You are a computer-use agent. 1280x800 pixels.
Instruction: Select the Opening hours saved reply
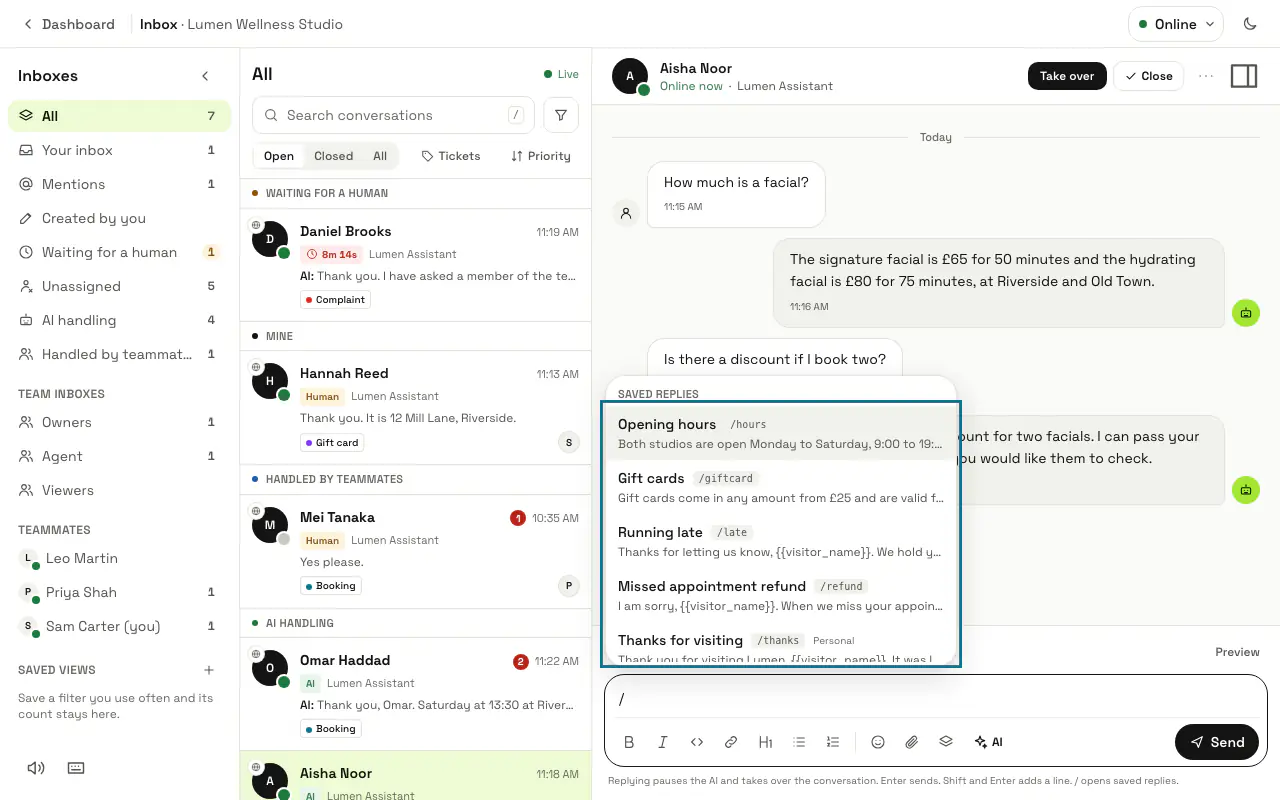click(x=781, y=434)
